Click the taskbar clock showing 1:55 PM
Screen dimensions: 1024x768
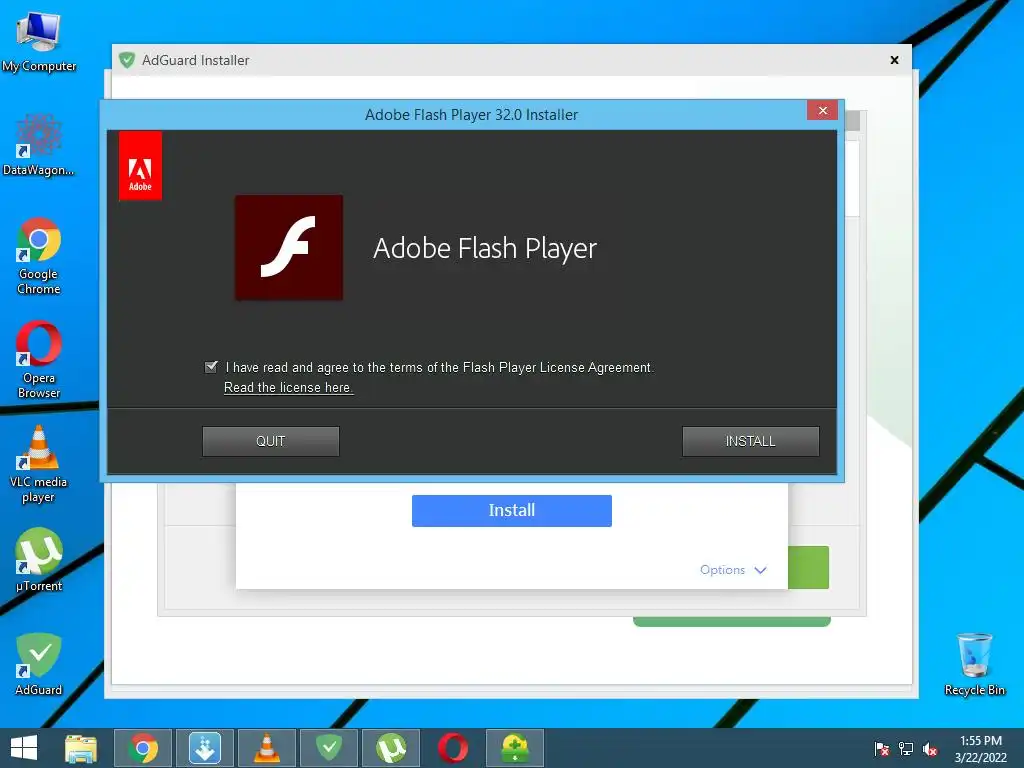pyautogui.click(x=980, y=749)
